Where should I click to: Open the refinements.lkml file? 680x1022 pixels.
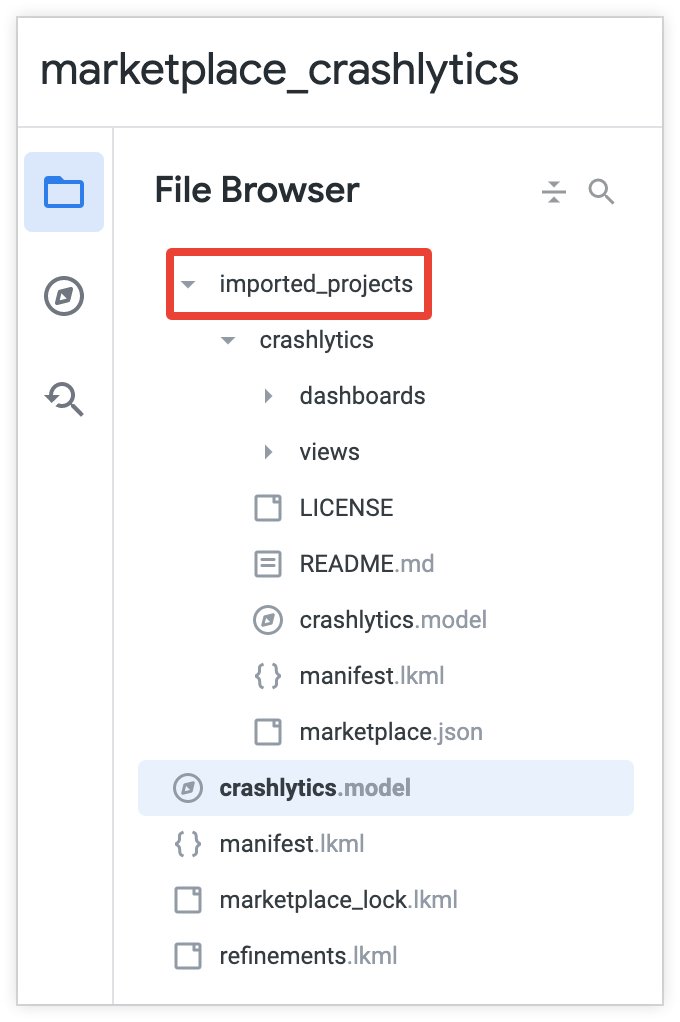pos(308,956)
